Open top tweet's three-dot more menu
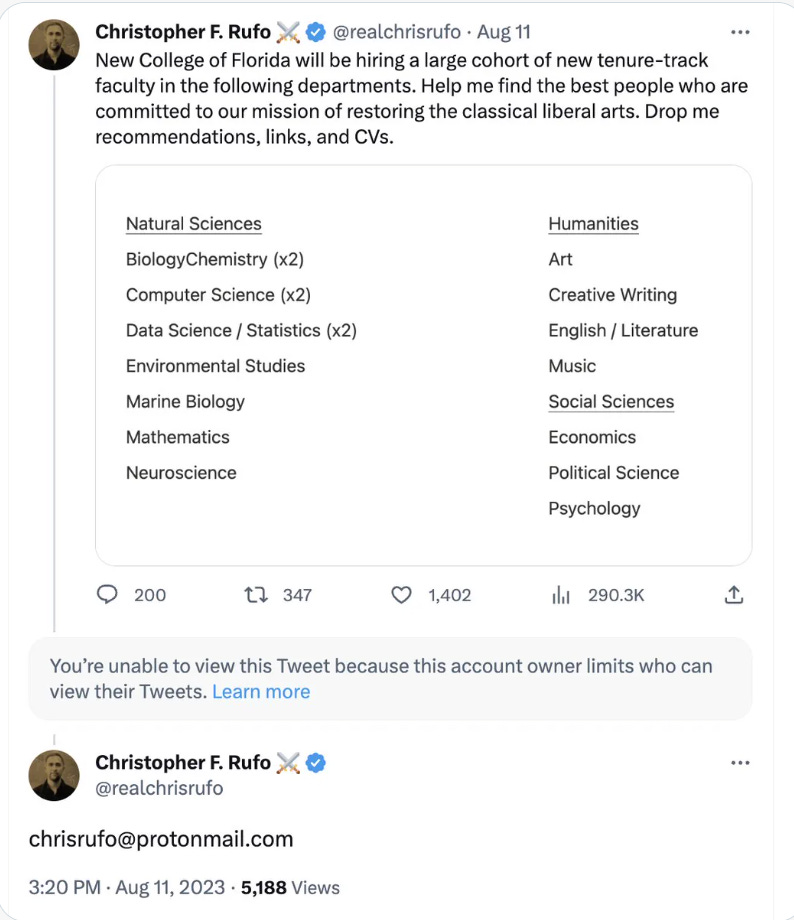 pos(740,32)
